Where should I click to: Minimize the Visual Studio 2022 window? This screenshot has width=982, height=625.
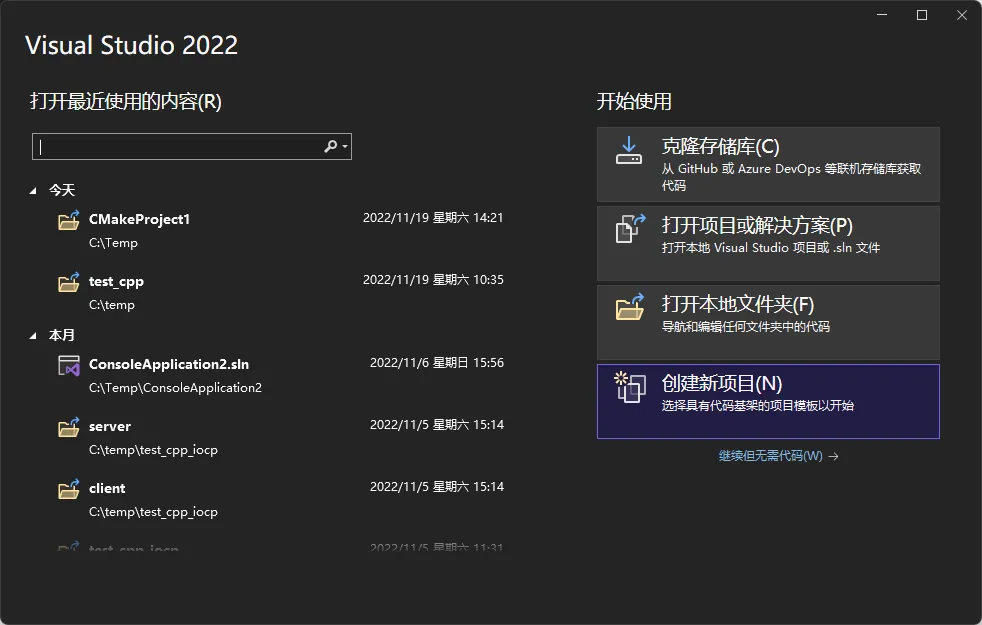(882, 15)
